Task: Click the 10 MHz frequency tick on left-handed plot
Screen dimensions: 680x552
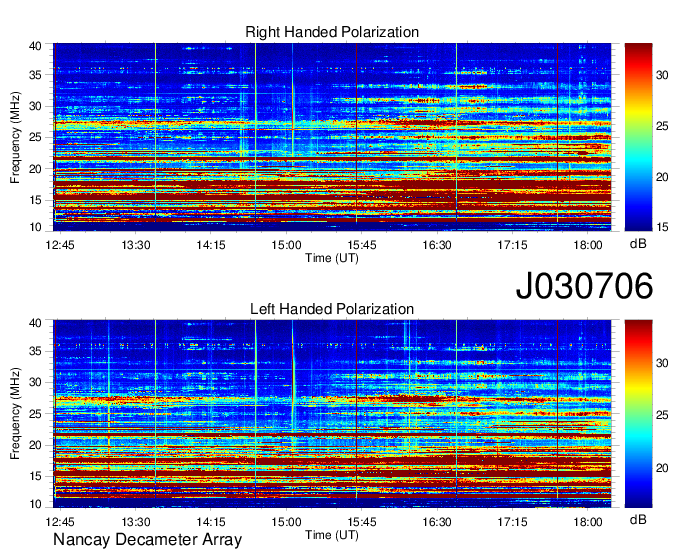Action: pos(36,504)
